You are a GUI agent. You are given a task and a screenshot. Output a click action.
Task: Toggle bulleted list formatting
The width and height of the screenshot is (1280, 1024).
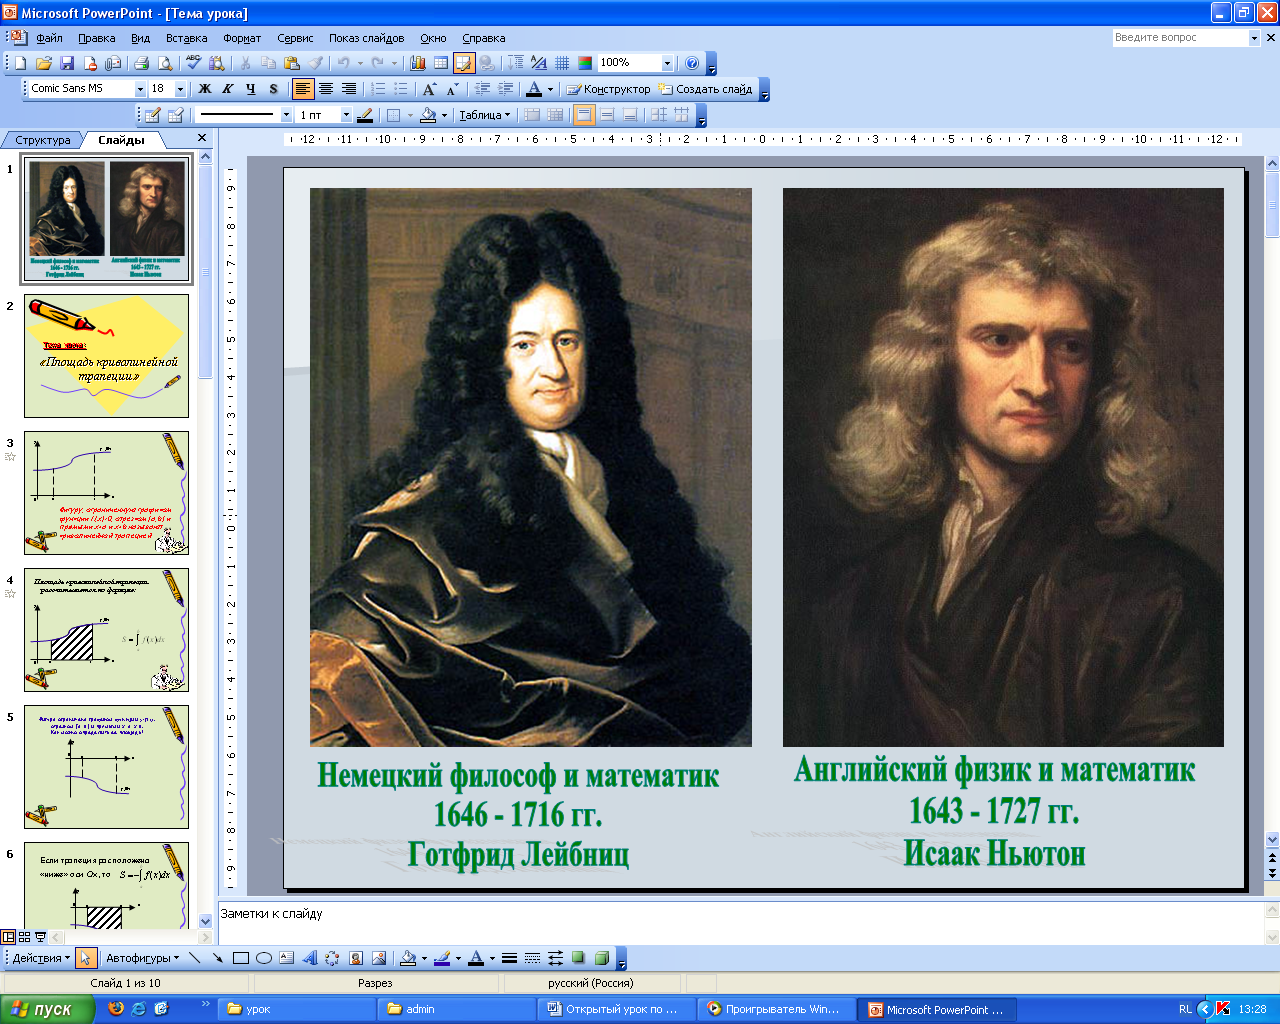coord(401,89)
